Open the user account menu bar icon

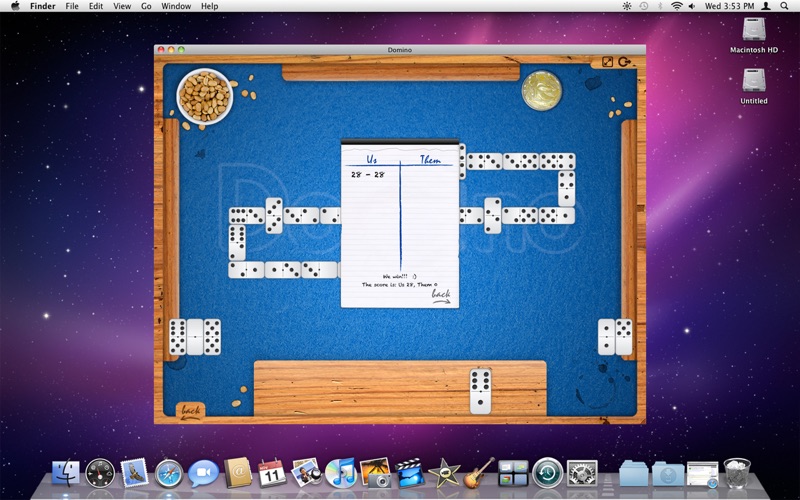(x=766, y=6)
